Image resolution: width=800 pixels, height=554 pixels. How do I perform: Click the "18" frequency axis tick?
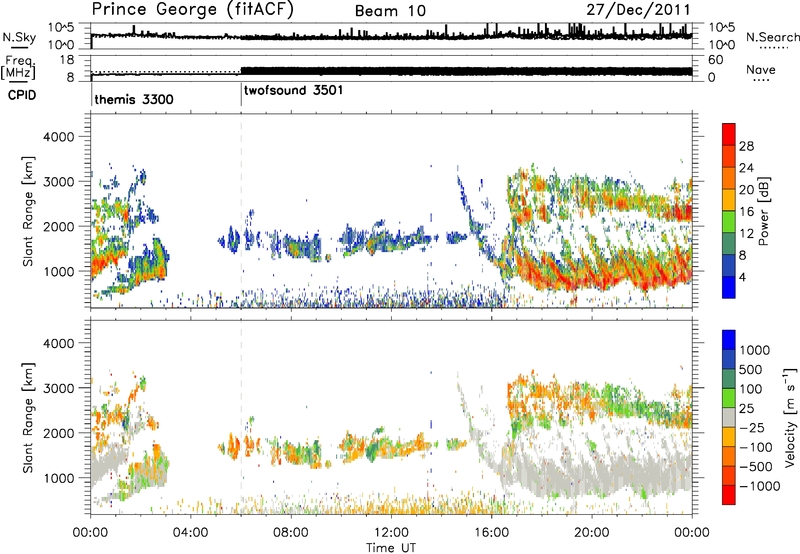tap(67, 60)
